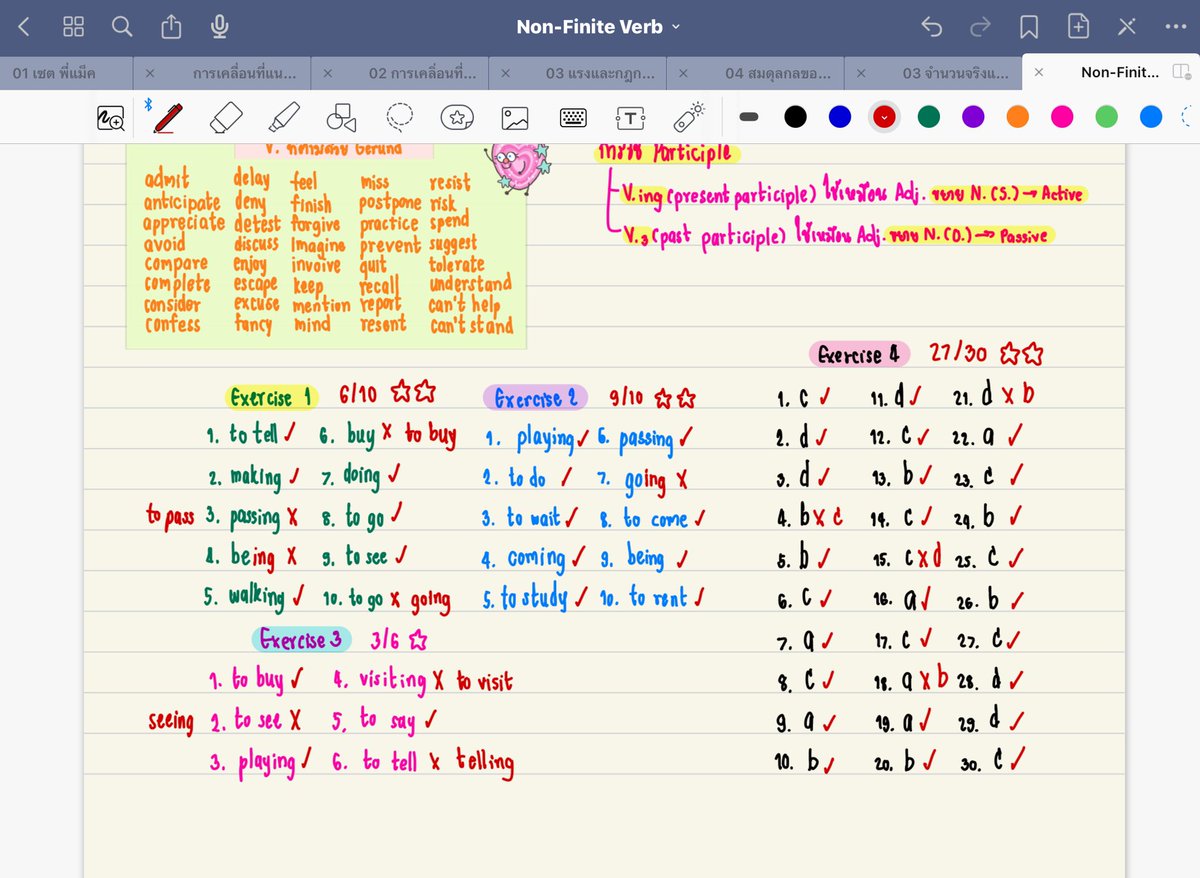
Task: Choose the stroke thickness preset
Action: (748, 117)
